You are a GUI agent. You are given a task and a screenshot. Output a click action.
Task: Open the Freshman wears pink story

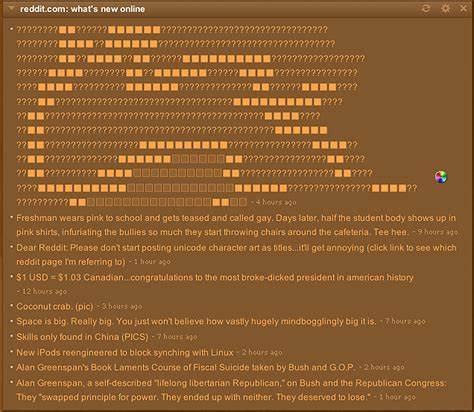click(236, 225)
